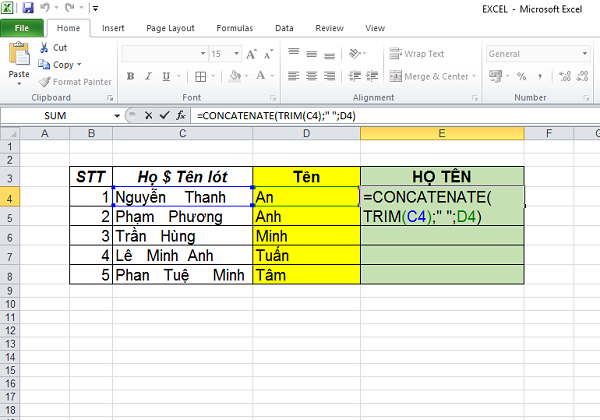Select the Format Painter brush
Viewport: 600px width, 420px height.
coord(43,81)
